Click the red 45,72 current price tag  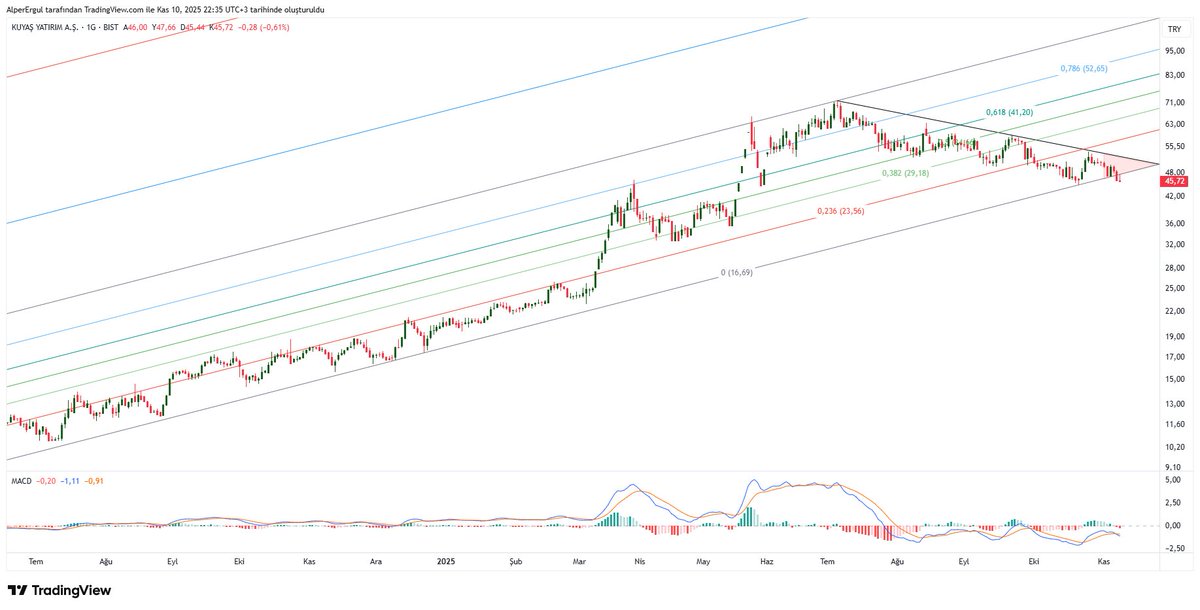coord(1173,182)
